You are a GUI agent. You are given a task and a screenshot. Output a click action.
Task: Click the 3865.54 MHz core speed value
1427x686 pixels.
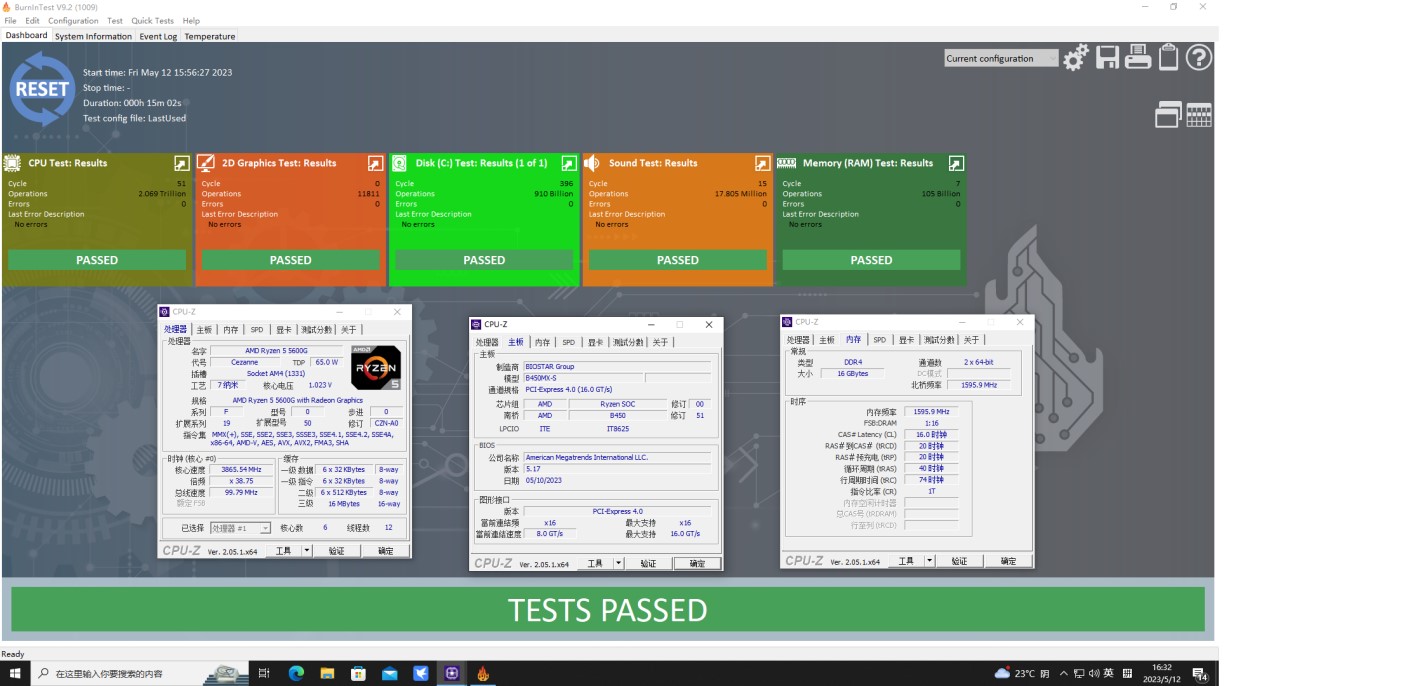pyautogui.click(x=240, y=469)
